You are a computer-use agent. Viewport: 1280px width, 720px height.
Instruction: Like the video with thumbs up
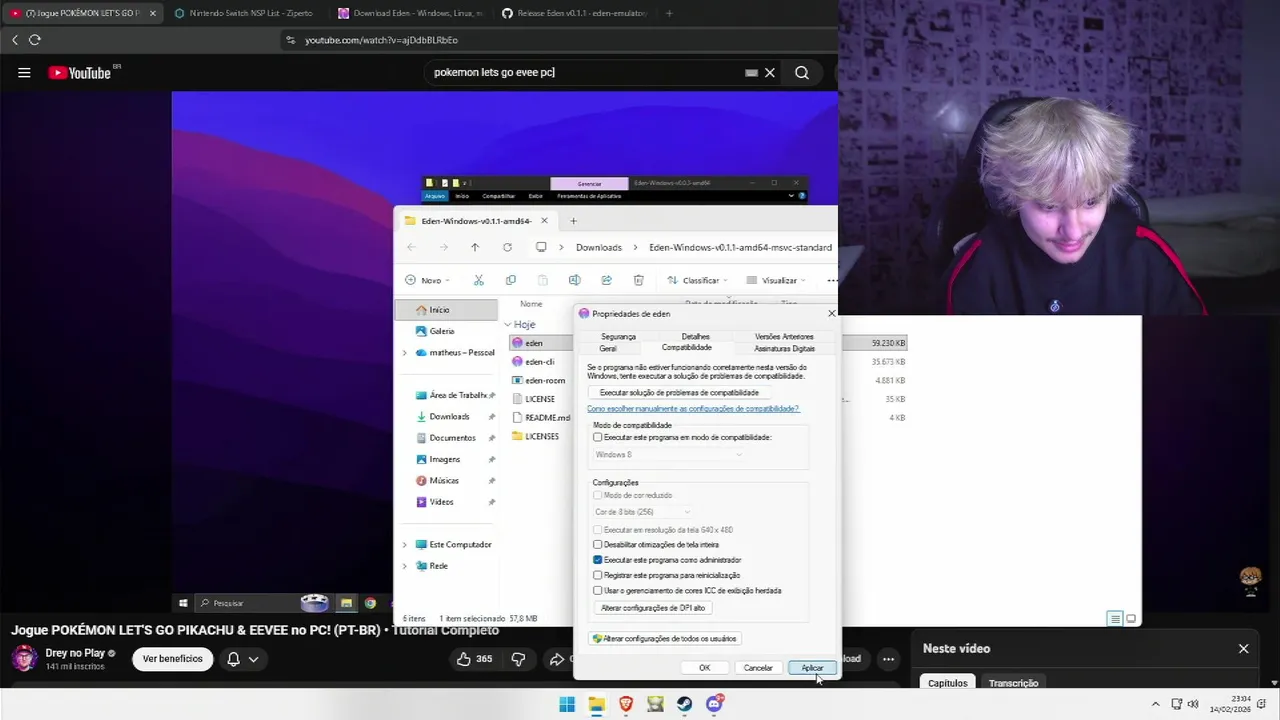coord(475,659)
